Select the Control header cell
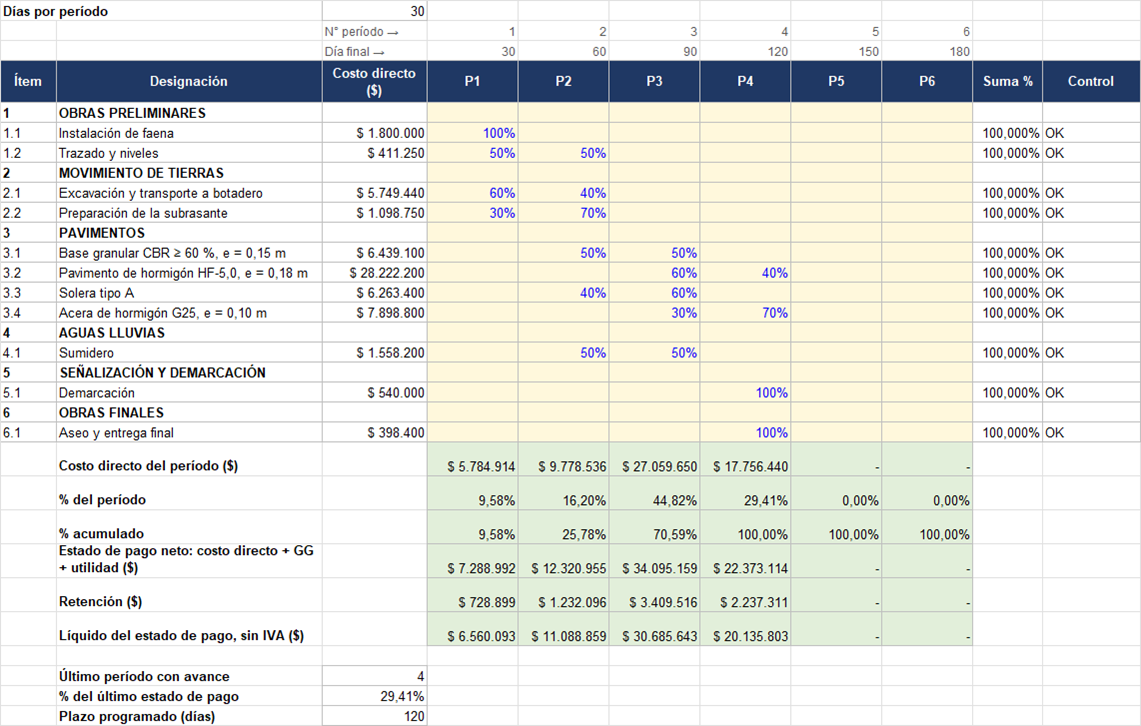 1091,81
